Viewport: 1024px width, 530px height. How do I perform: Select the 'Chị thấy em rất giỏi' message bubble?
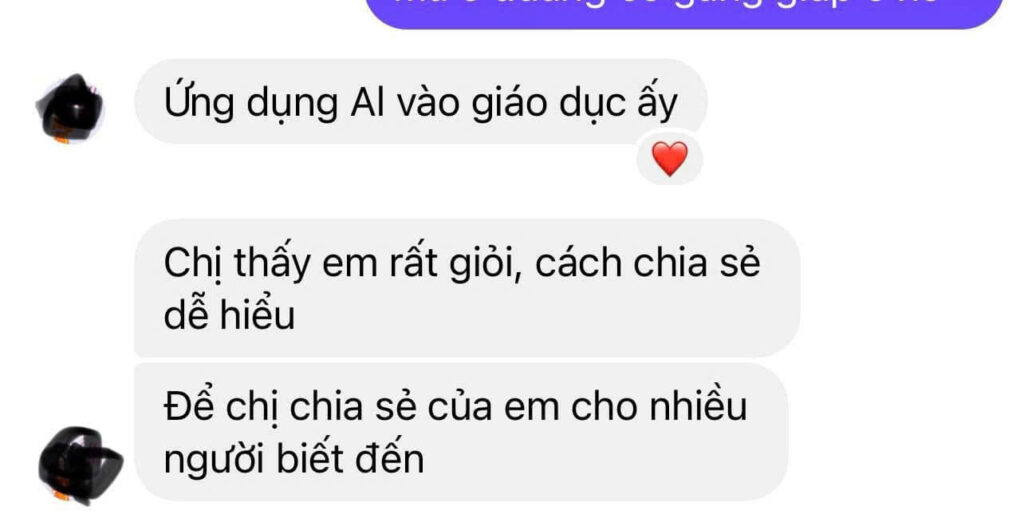click(x=467, y=288)
